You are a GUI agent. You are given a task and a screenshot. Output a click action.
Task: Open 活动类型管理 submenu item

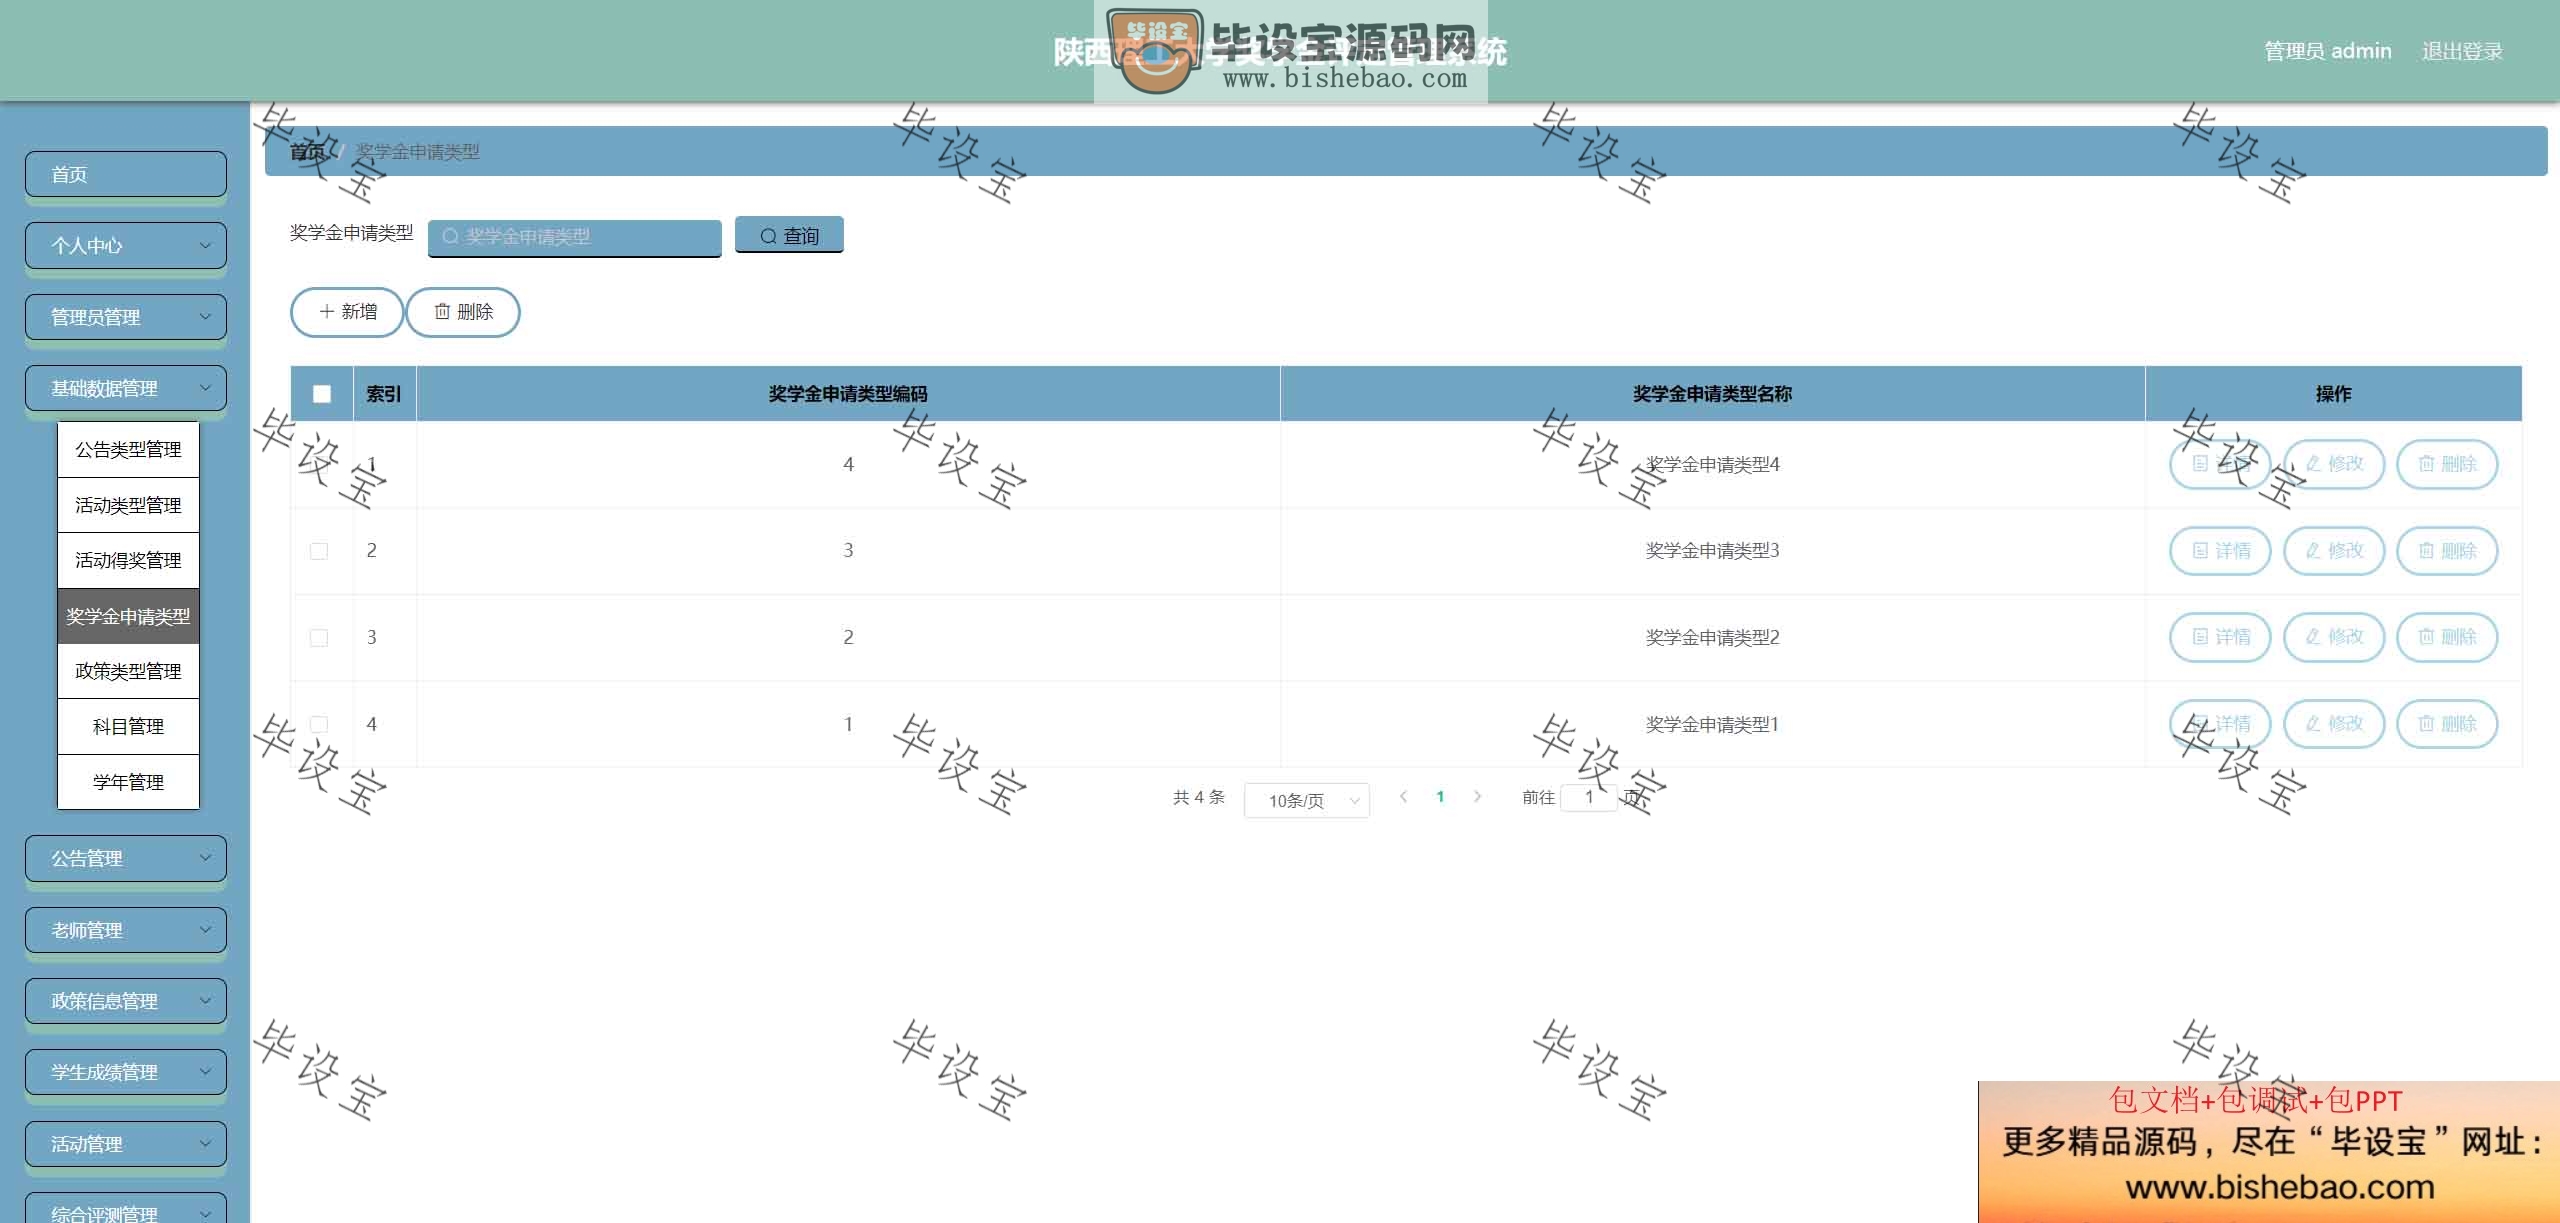(x=128, y=505)
